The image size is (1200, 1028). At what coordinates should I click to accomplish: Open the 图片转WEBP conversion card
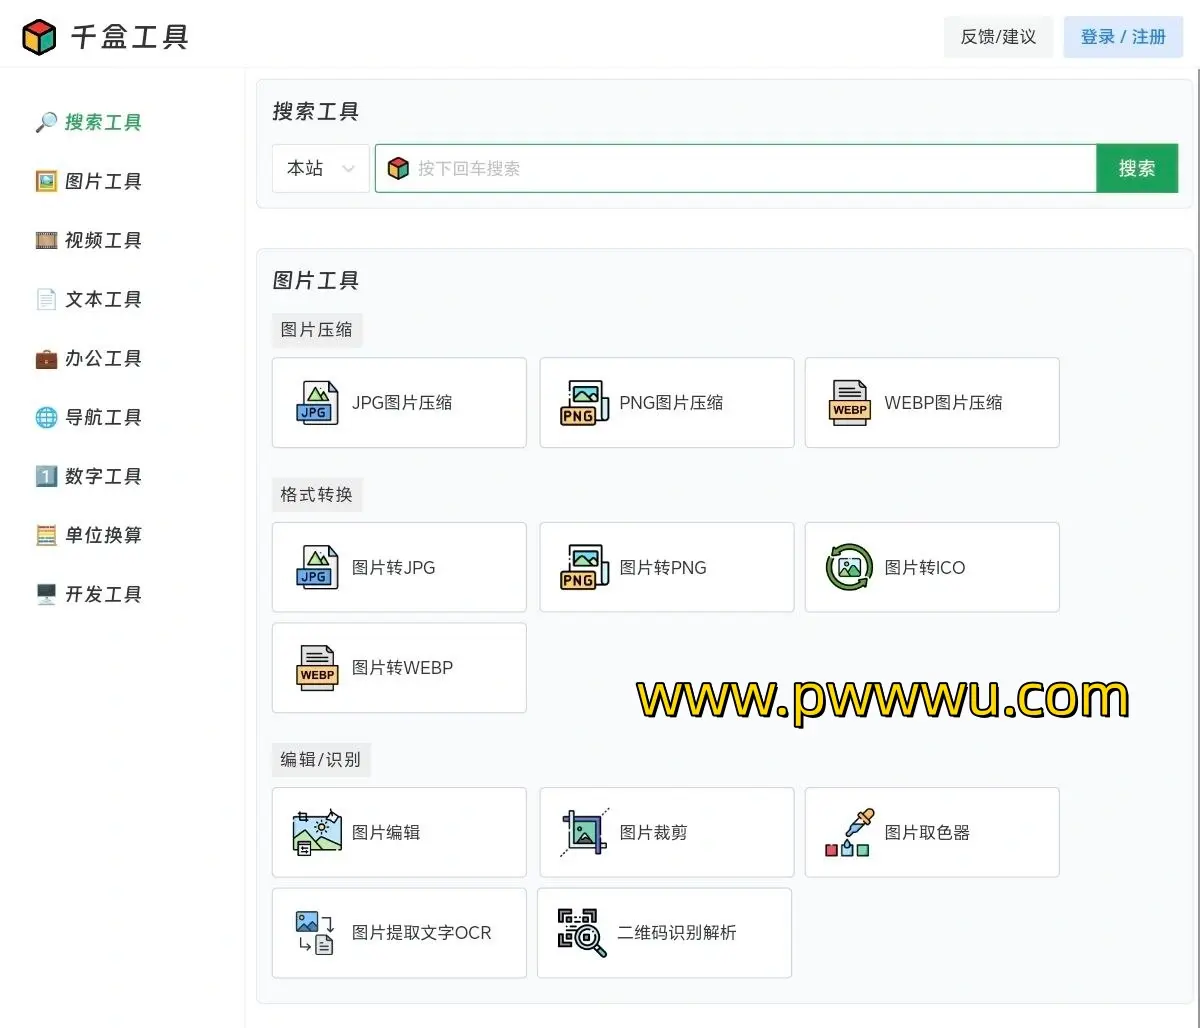click(x=399, y=668)
